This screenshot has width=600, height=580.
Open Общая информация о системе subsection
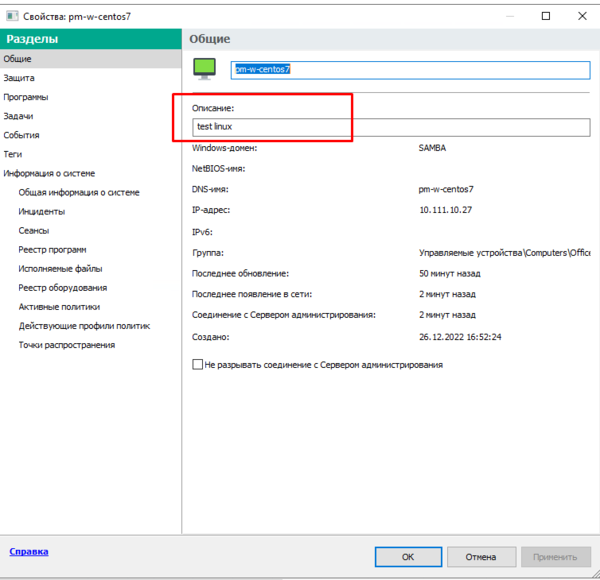coord(79,192)
